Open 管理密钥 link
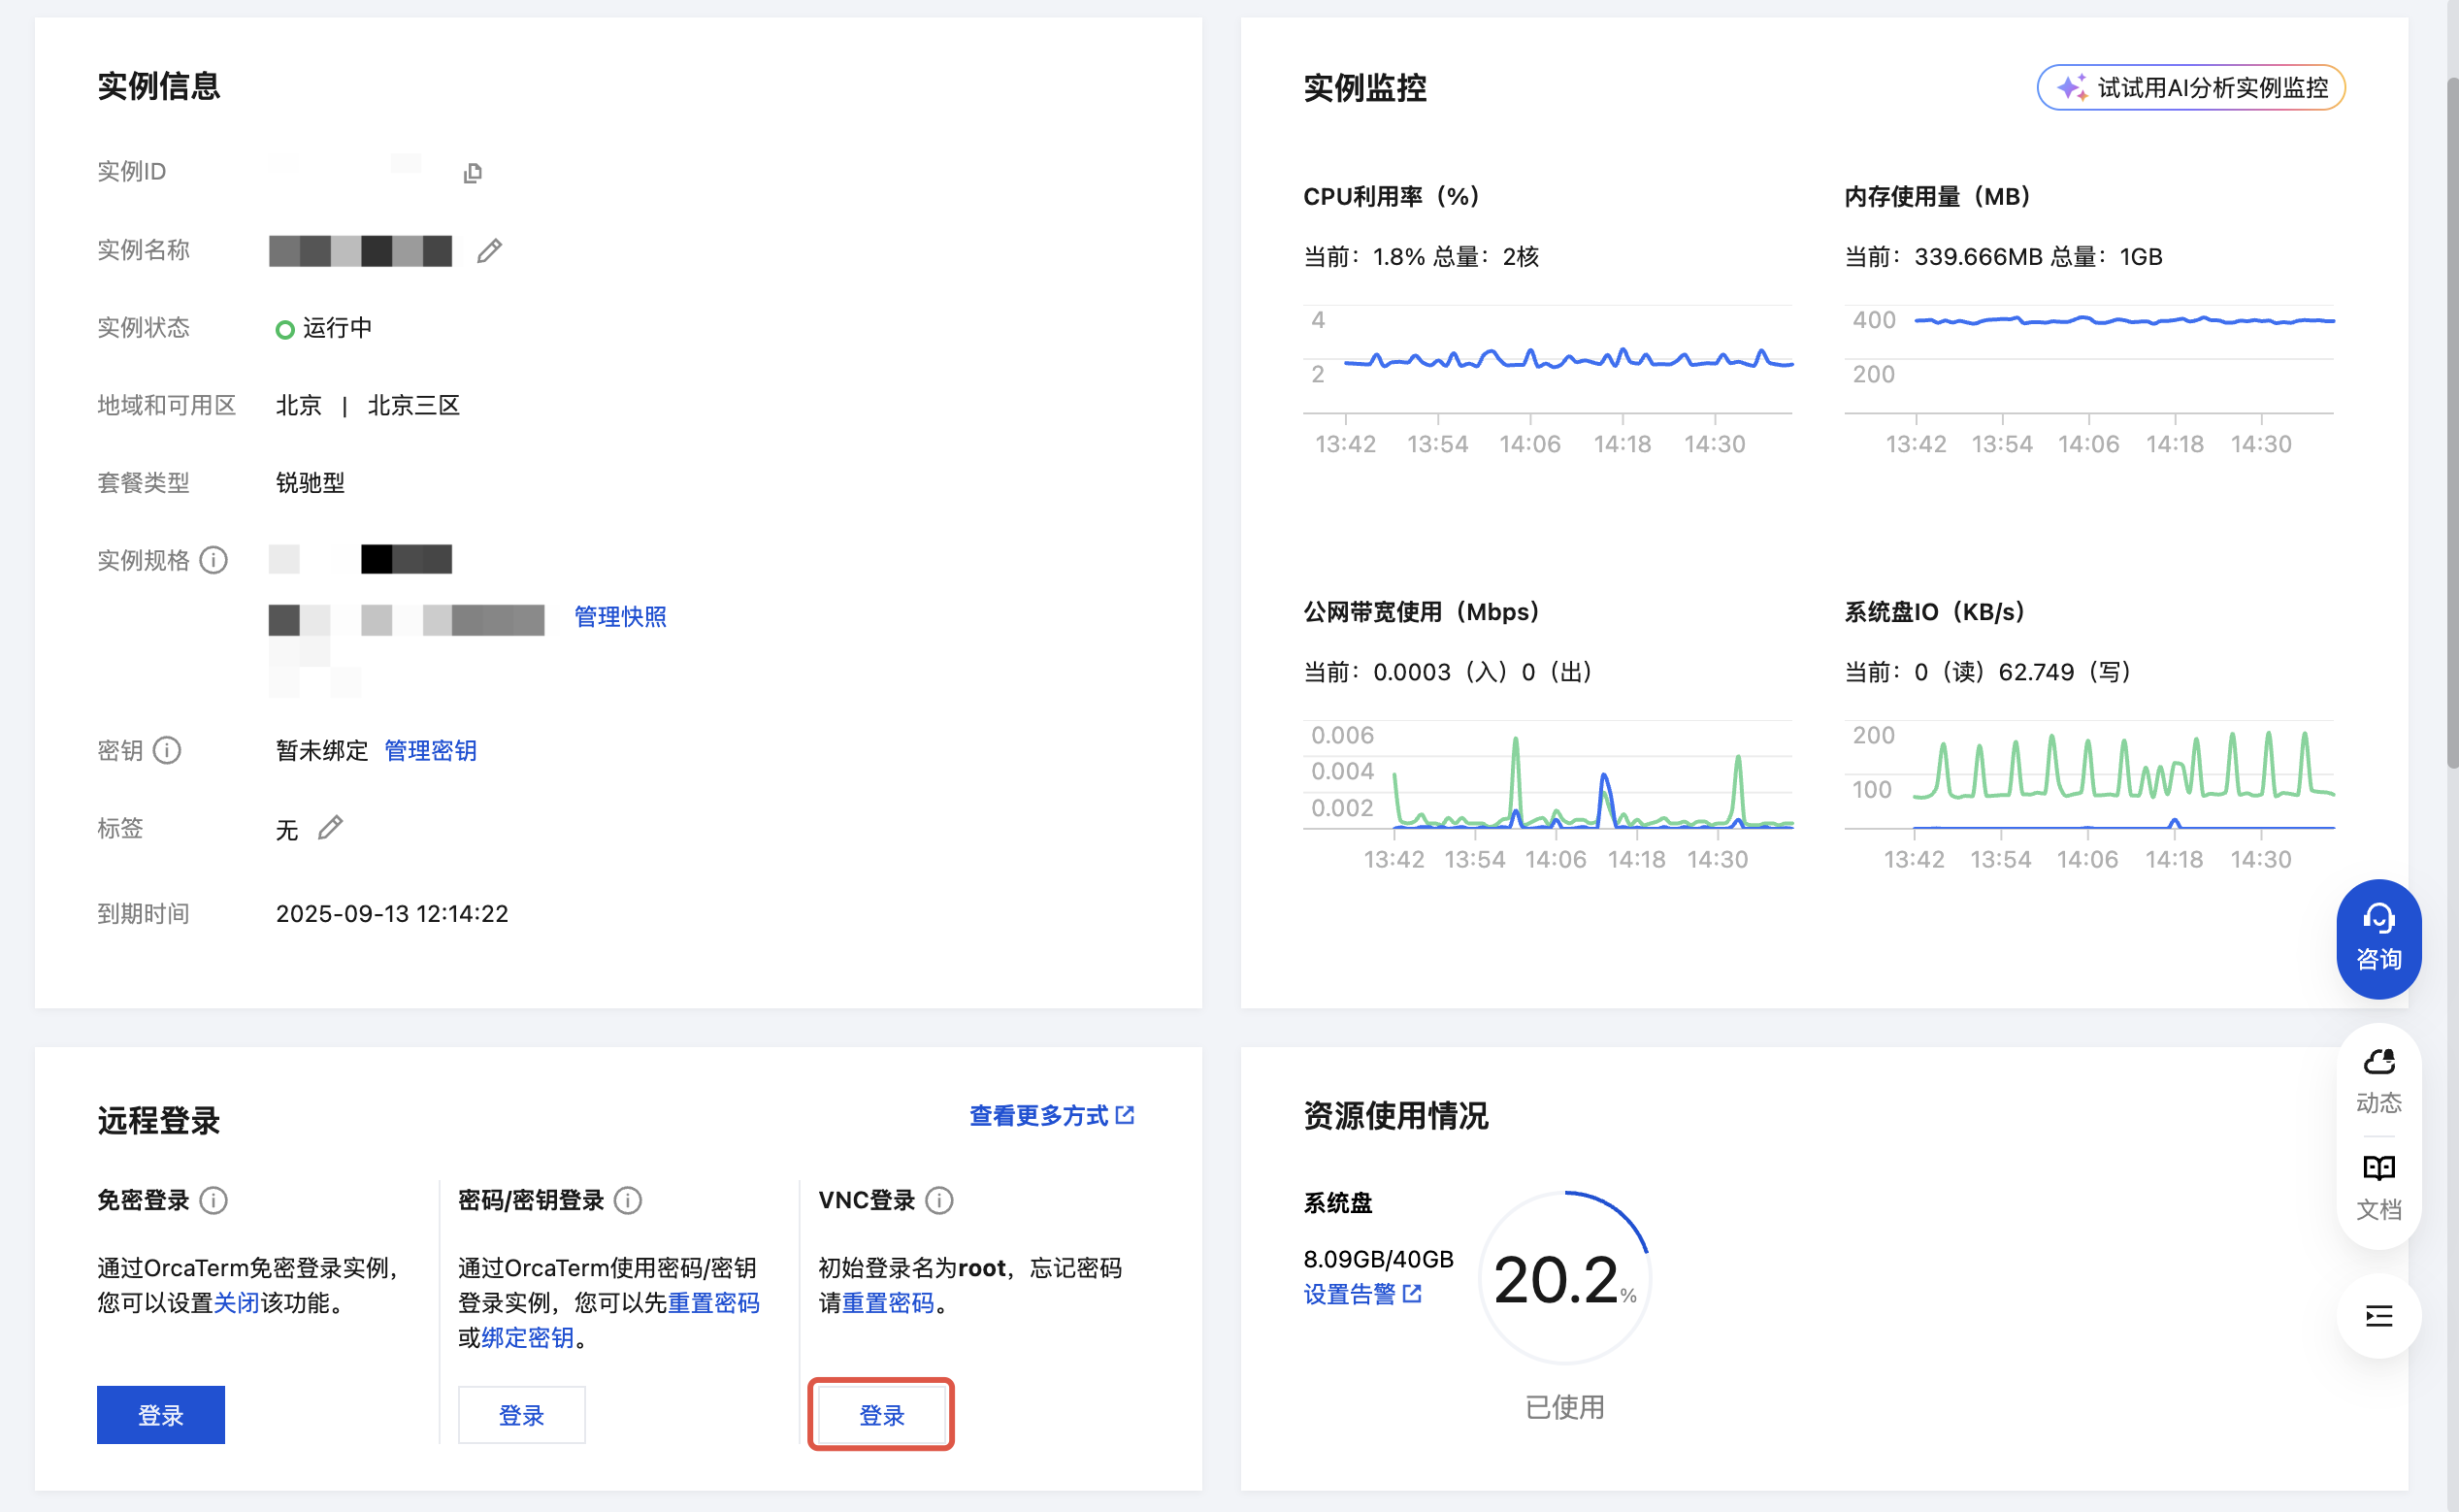 430,750
